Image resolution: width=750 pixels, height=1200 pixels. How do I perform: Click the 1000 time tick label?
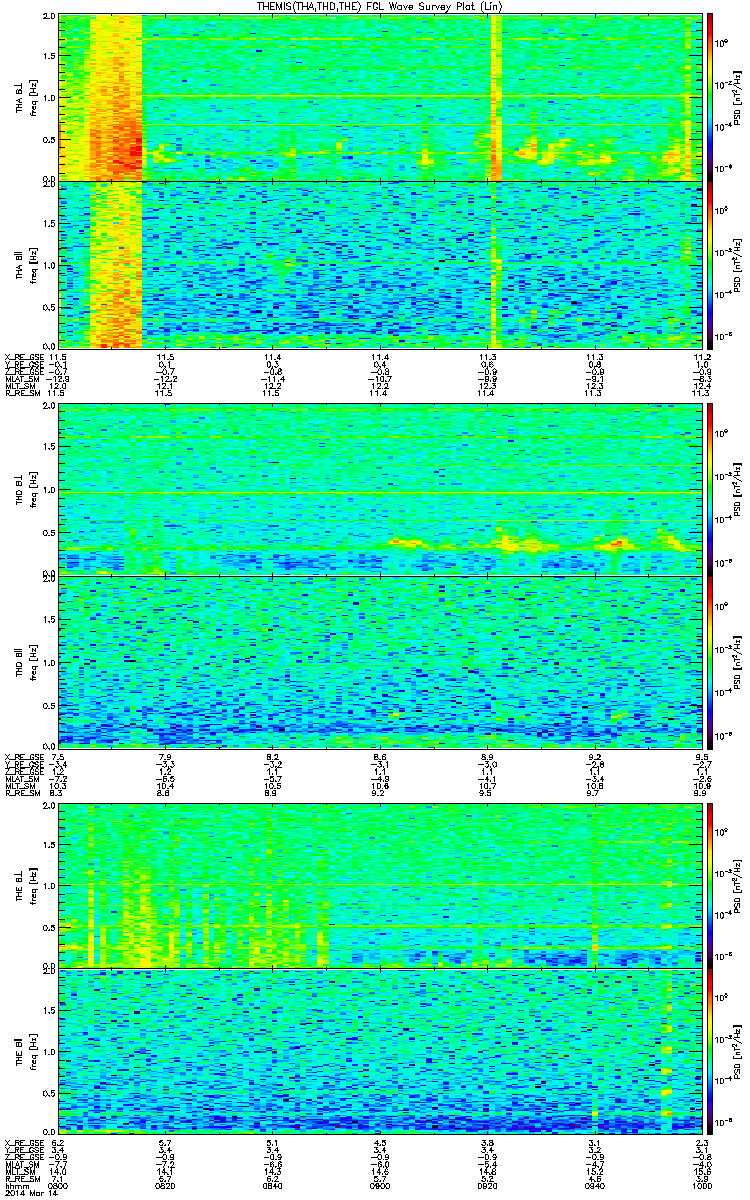point(702,1187)
